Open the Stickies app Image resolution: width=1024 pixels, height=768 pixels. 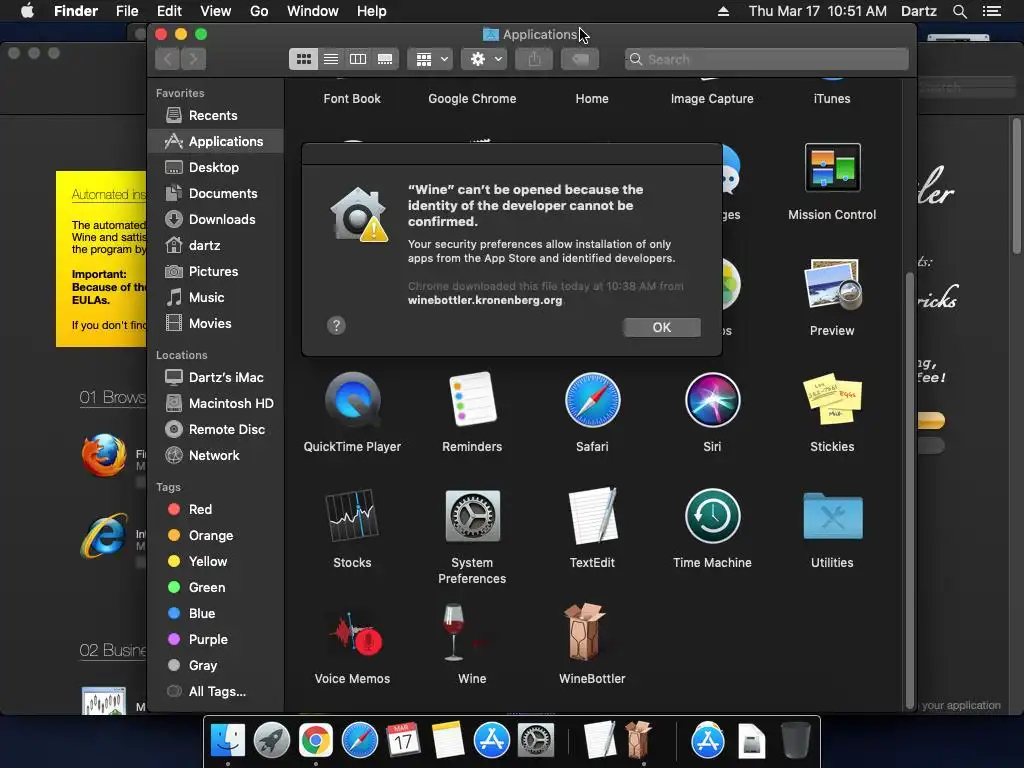(832, 400)
